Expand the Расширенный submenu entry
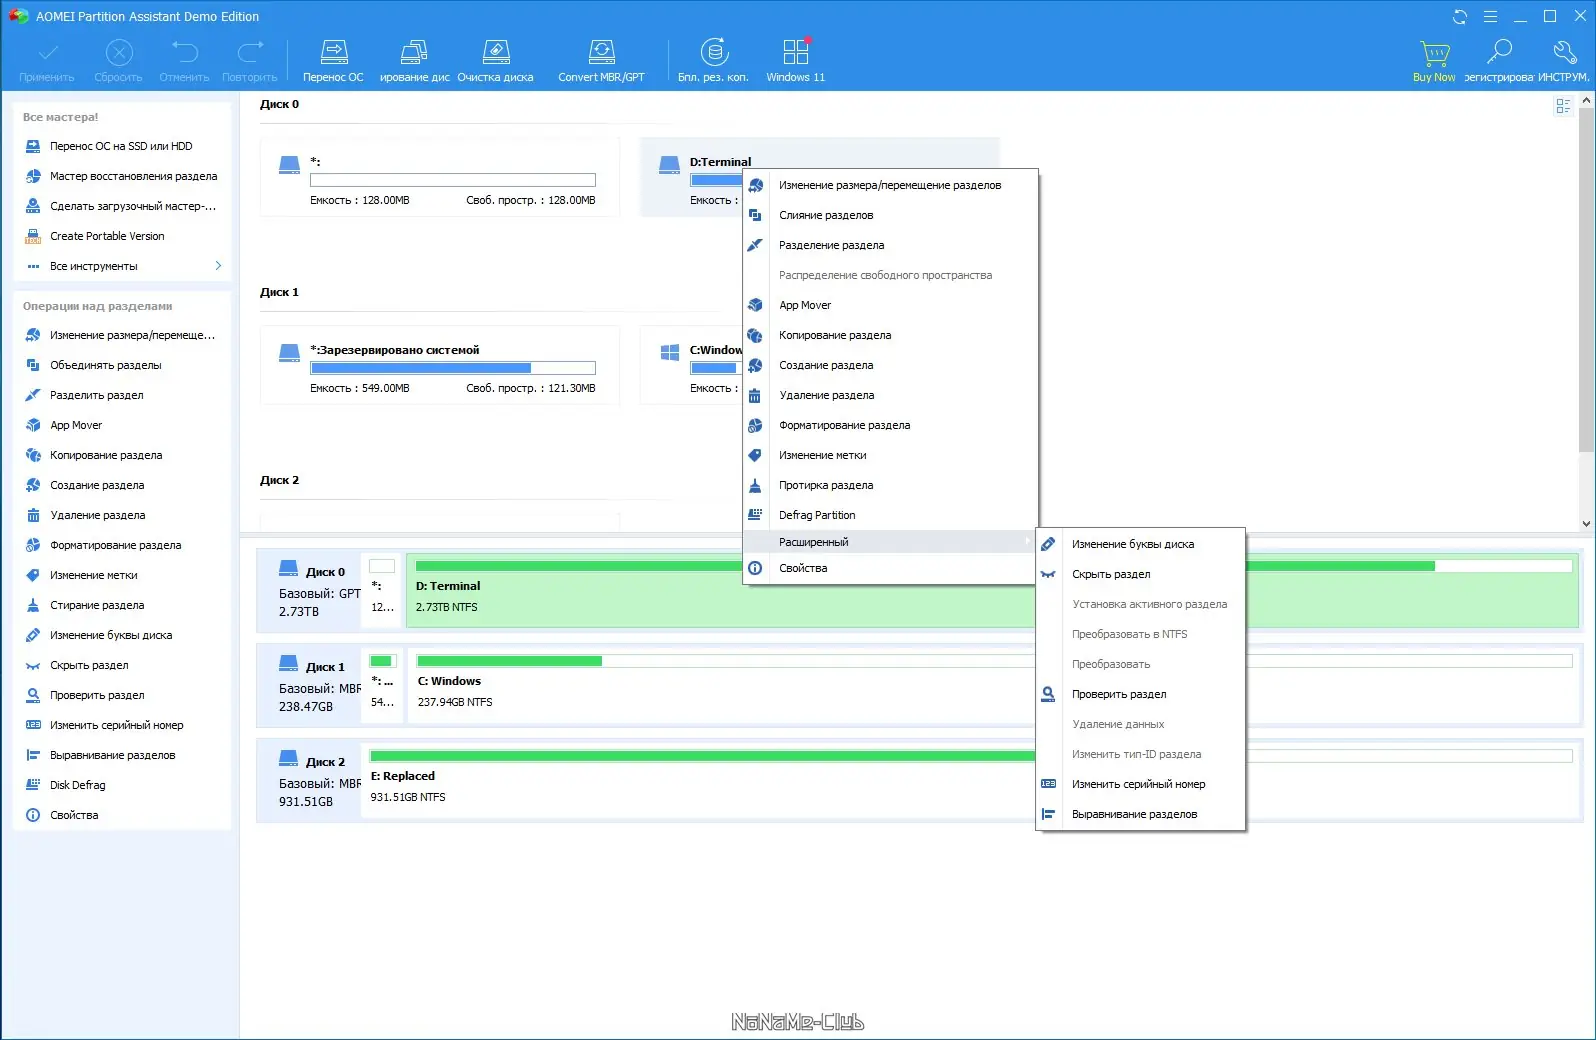The width and height of the screenshot is (1596, 1040). point(890,542)
